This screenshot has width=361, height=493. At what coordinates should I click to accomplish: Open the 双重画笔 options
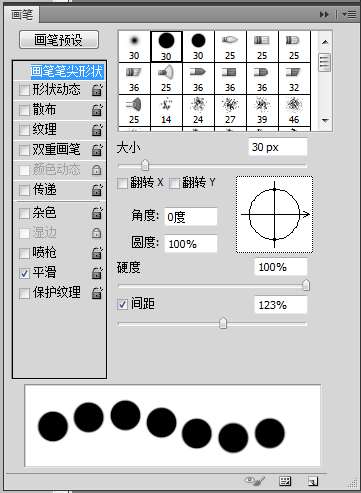point(56,150)
